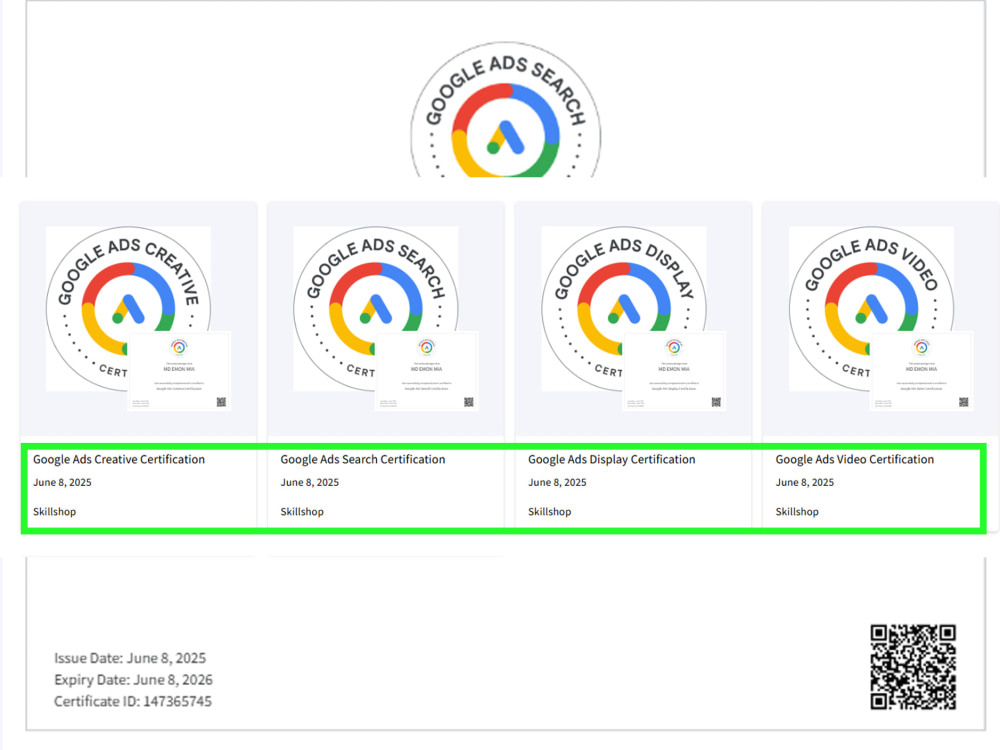The image size is (1000, 750).
Task: Click the large QR code on certificate
Action: tap(913, 667)
